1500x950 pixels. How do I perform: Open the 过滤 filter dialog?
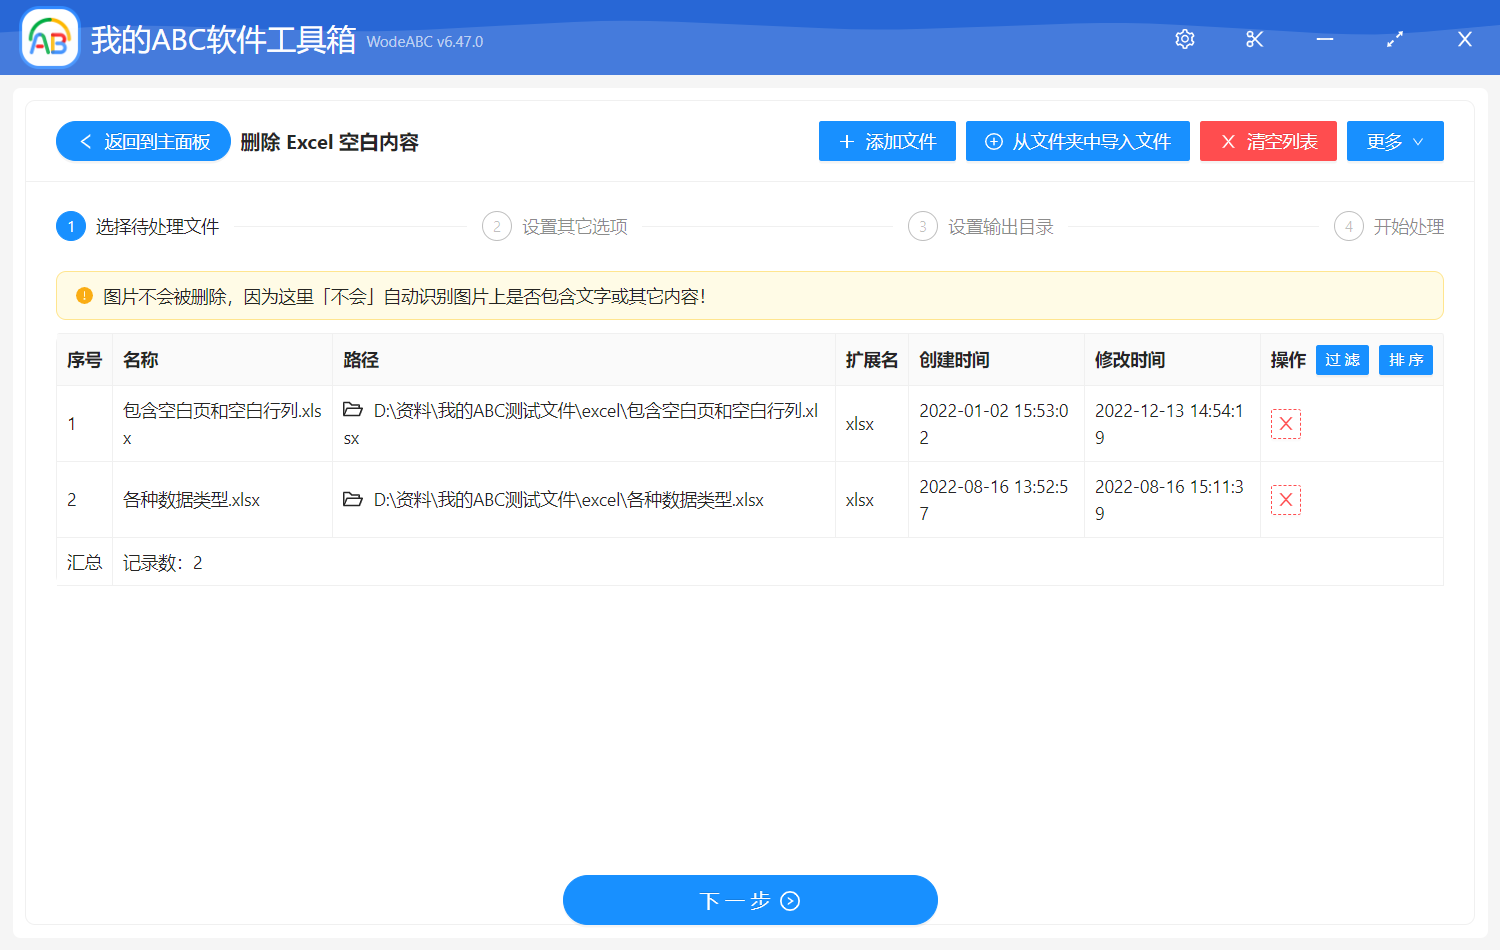click(x=1342, y=360)
